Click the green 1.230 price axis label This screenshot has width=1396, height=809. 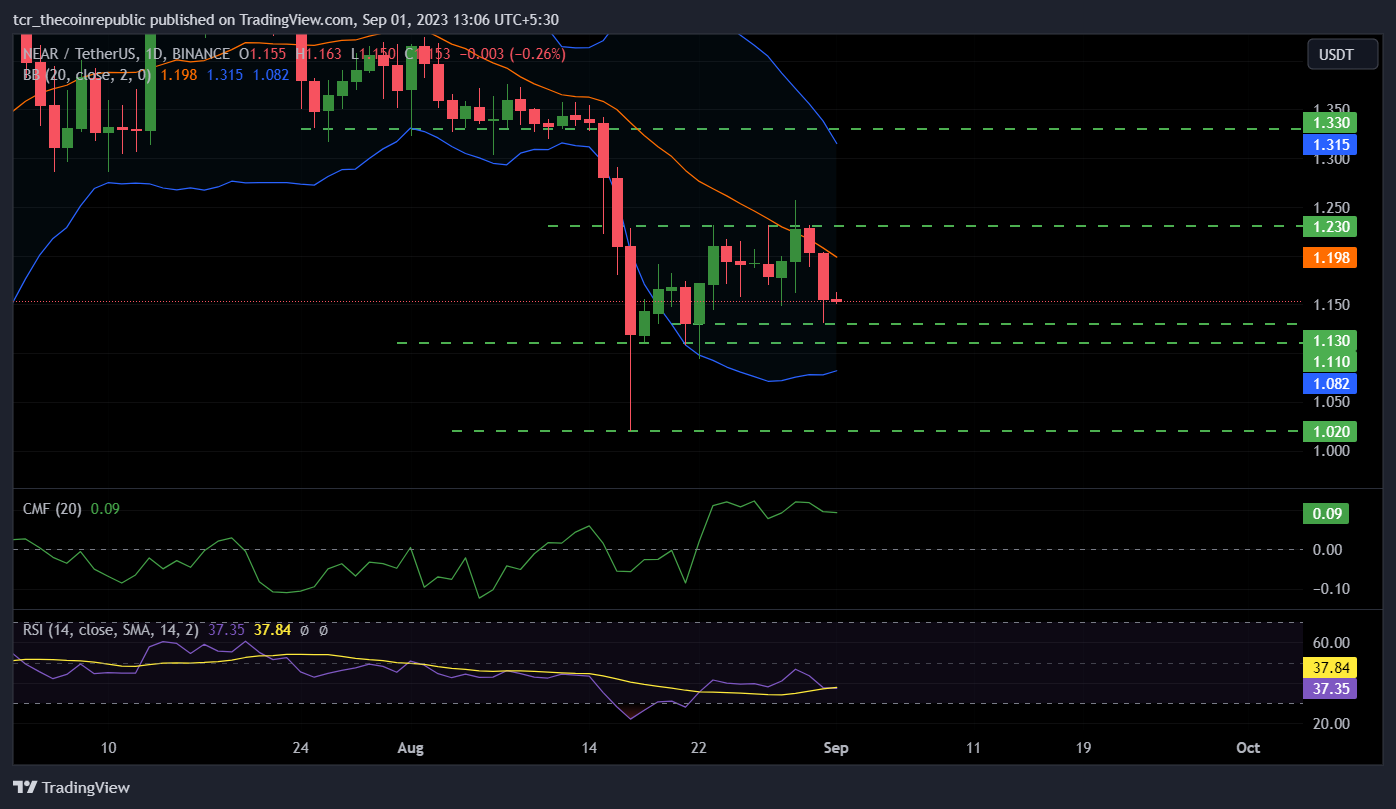1329,227
